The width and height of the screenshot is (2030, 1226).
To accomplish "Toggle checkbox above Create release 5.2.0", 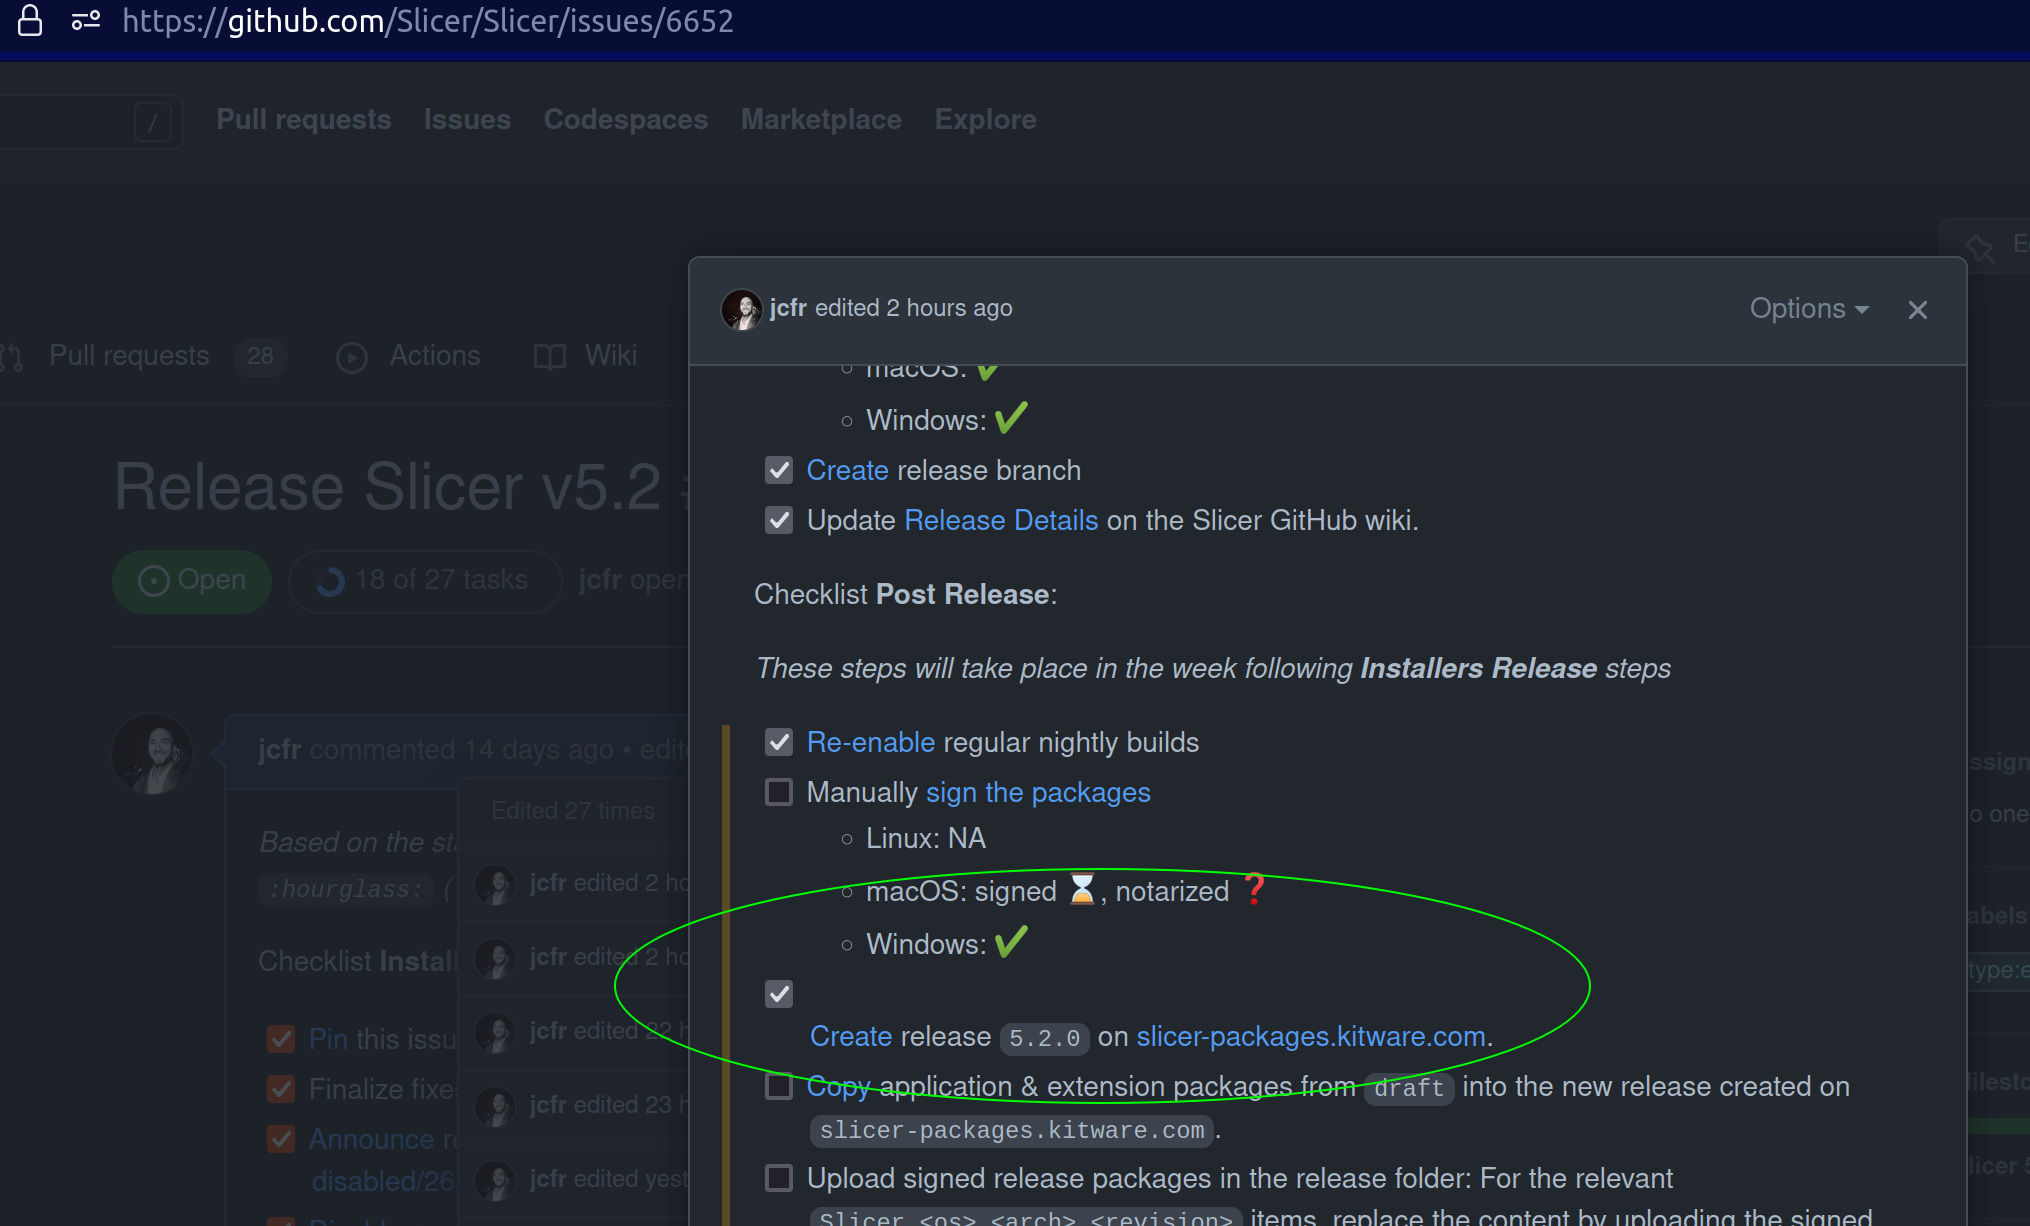I will click(x=779, y=994).
